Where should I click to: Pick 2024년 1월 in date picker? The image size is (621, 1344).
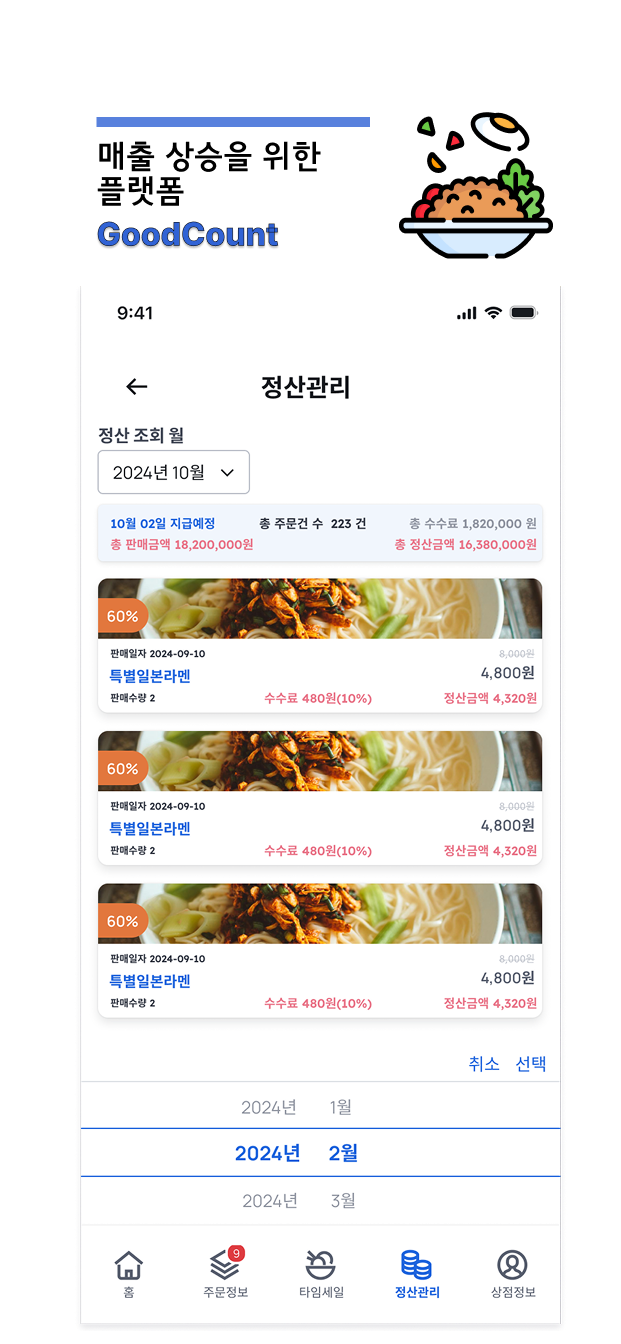pos(297,1107)
